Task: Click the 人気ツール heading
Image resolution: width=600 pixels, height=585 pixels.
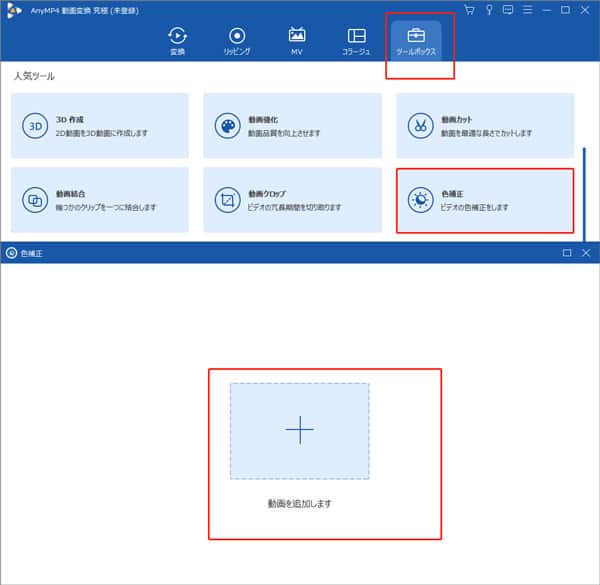Action: pos(34,76)
